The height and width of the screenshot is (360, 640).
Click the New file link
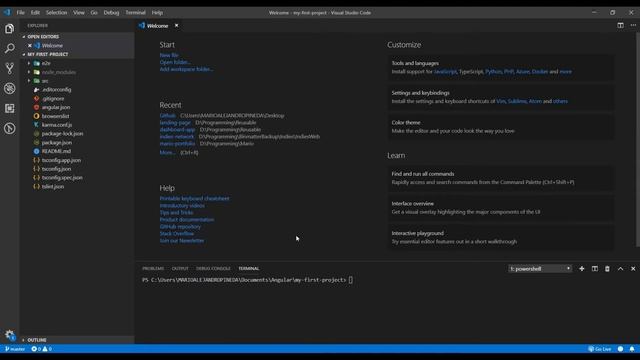[x=169, y=55]
